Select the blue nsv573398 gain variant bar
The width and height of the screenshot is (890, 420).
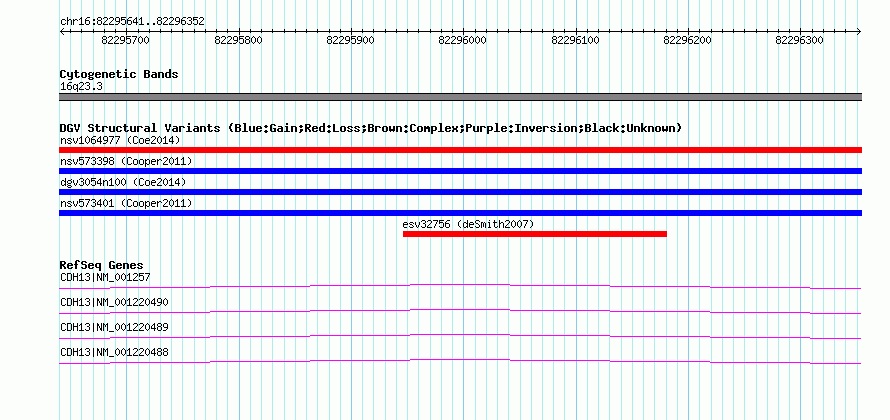coord(460,171)
